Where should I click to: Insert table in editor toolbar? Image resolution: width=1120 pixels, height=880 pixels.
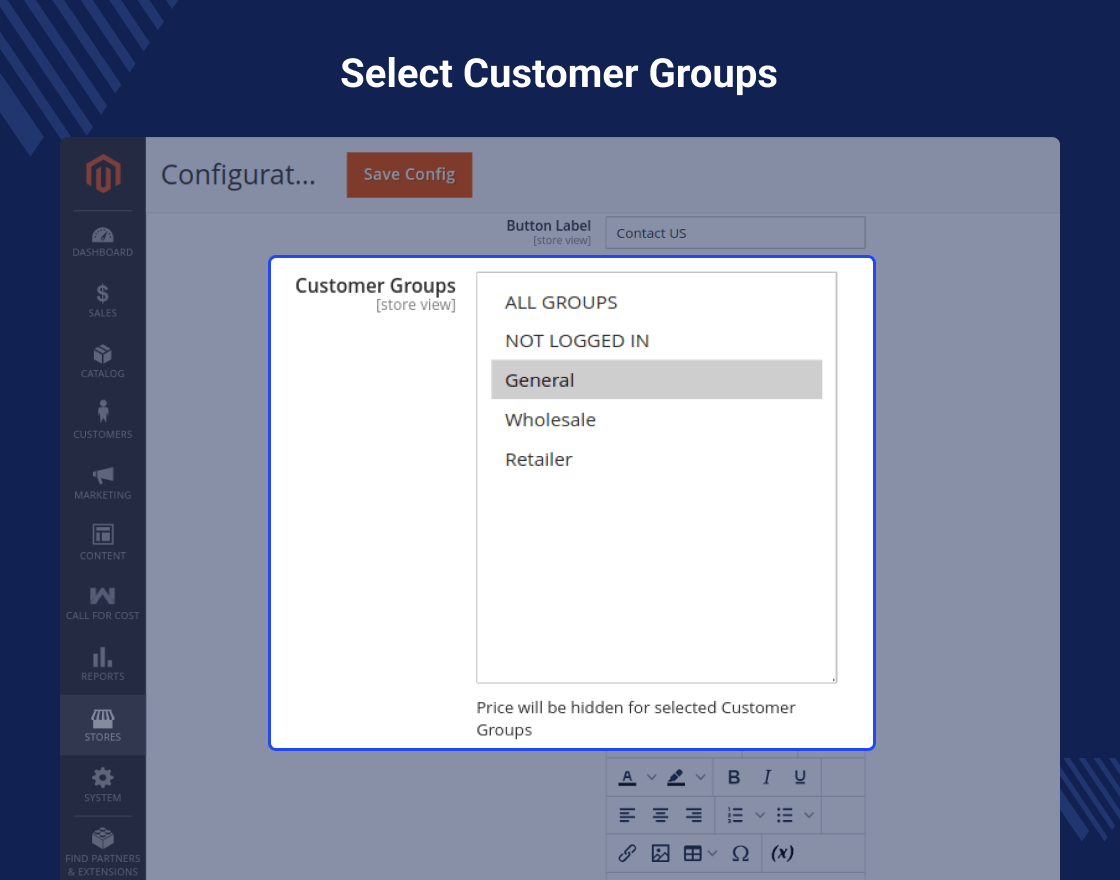(x=693, y=853)
